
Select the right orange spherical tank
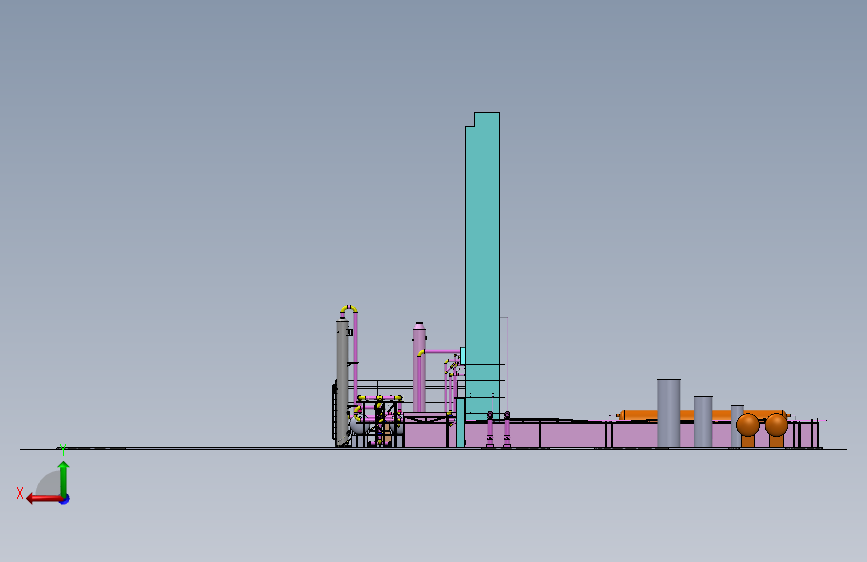pos(776,425)
